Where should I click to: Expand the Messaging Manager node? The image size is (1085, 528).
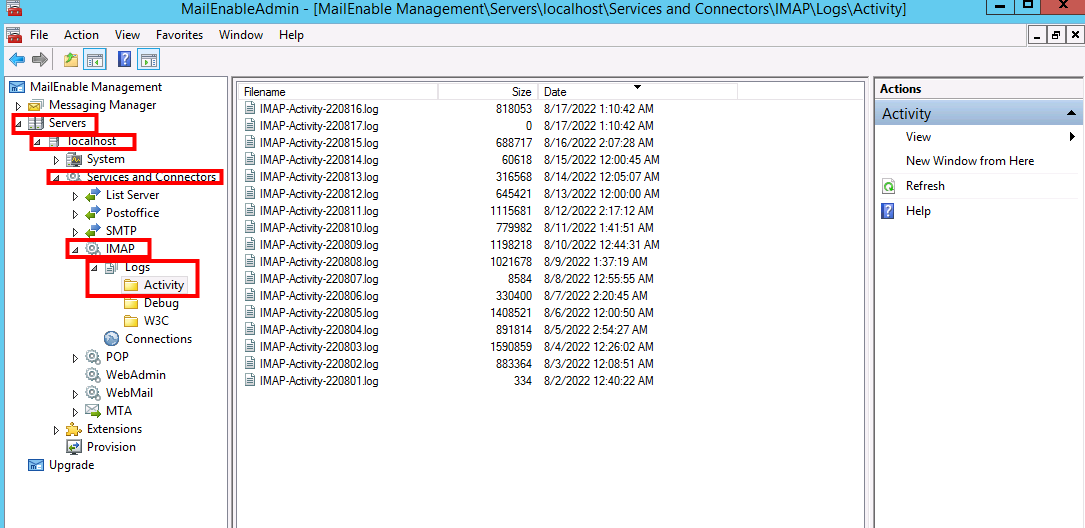[x=18, y=105]
